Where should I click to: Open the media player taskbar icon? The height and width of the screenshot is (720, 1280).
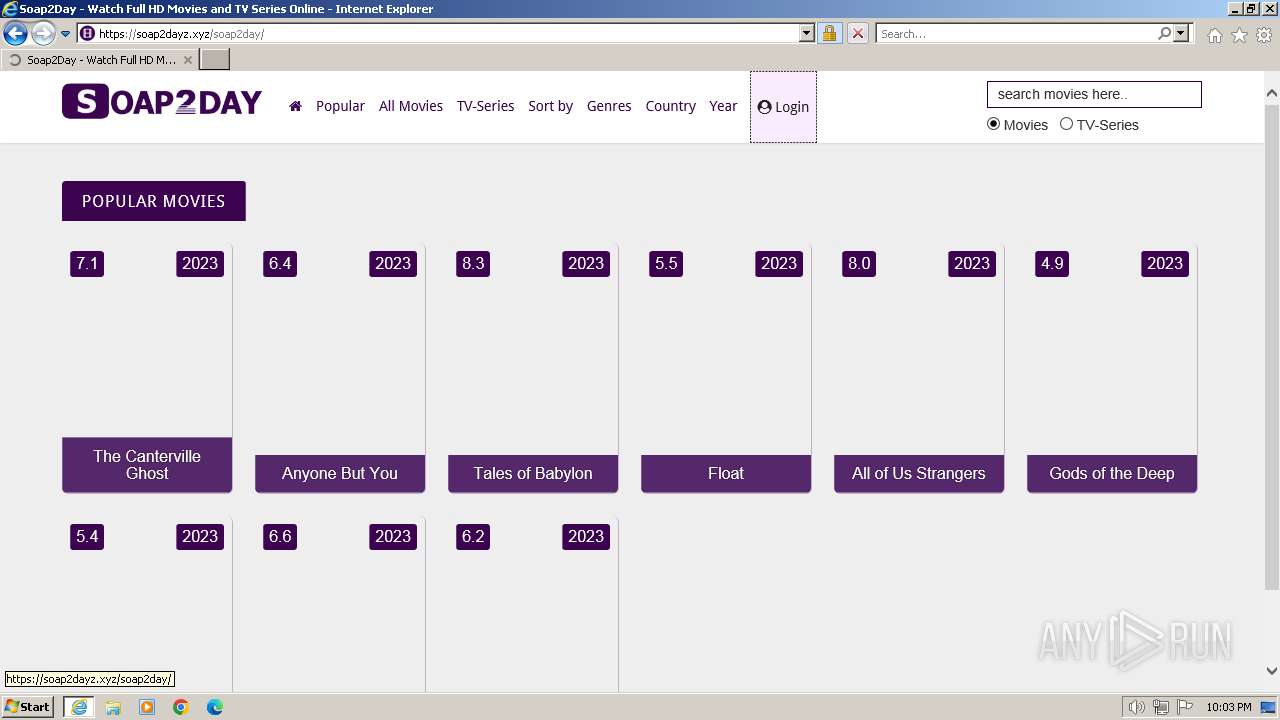tap(147, 707)
